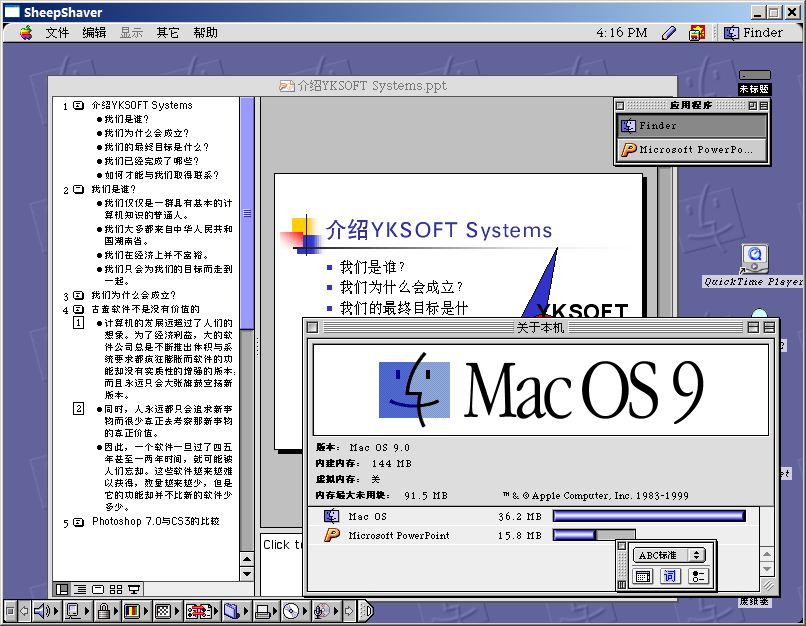This screenshot has width=806, height=626.
Task: Select the Microsoft PowerPoint row in About window
Action: (x=534, y=536)
